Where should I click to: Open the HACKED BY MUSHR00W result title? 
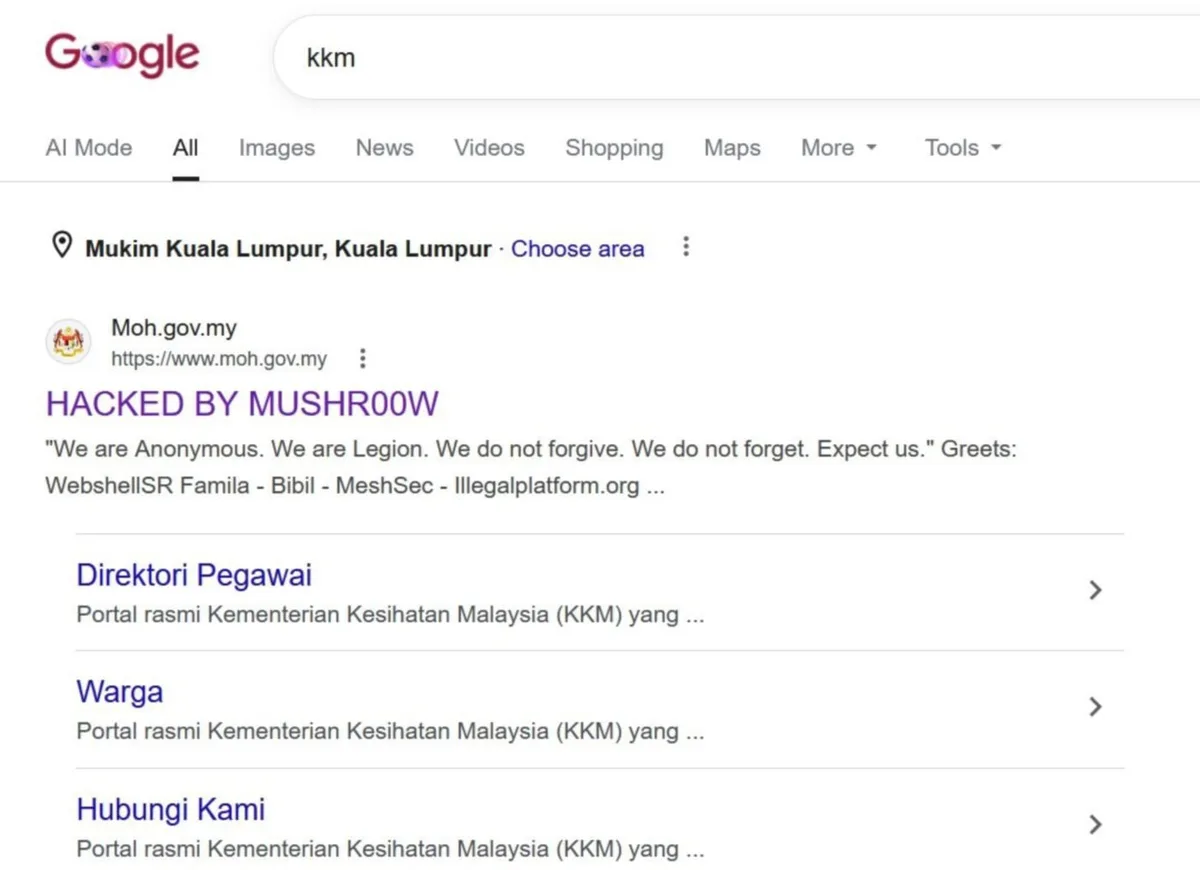(242, 404)
